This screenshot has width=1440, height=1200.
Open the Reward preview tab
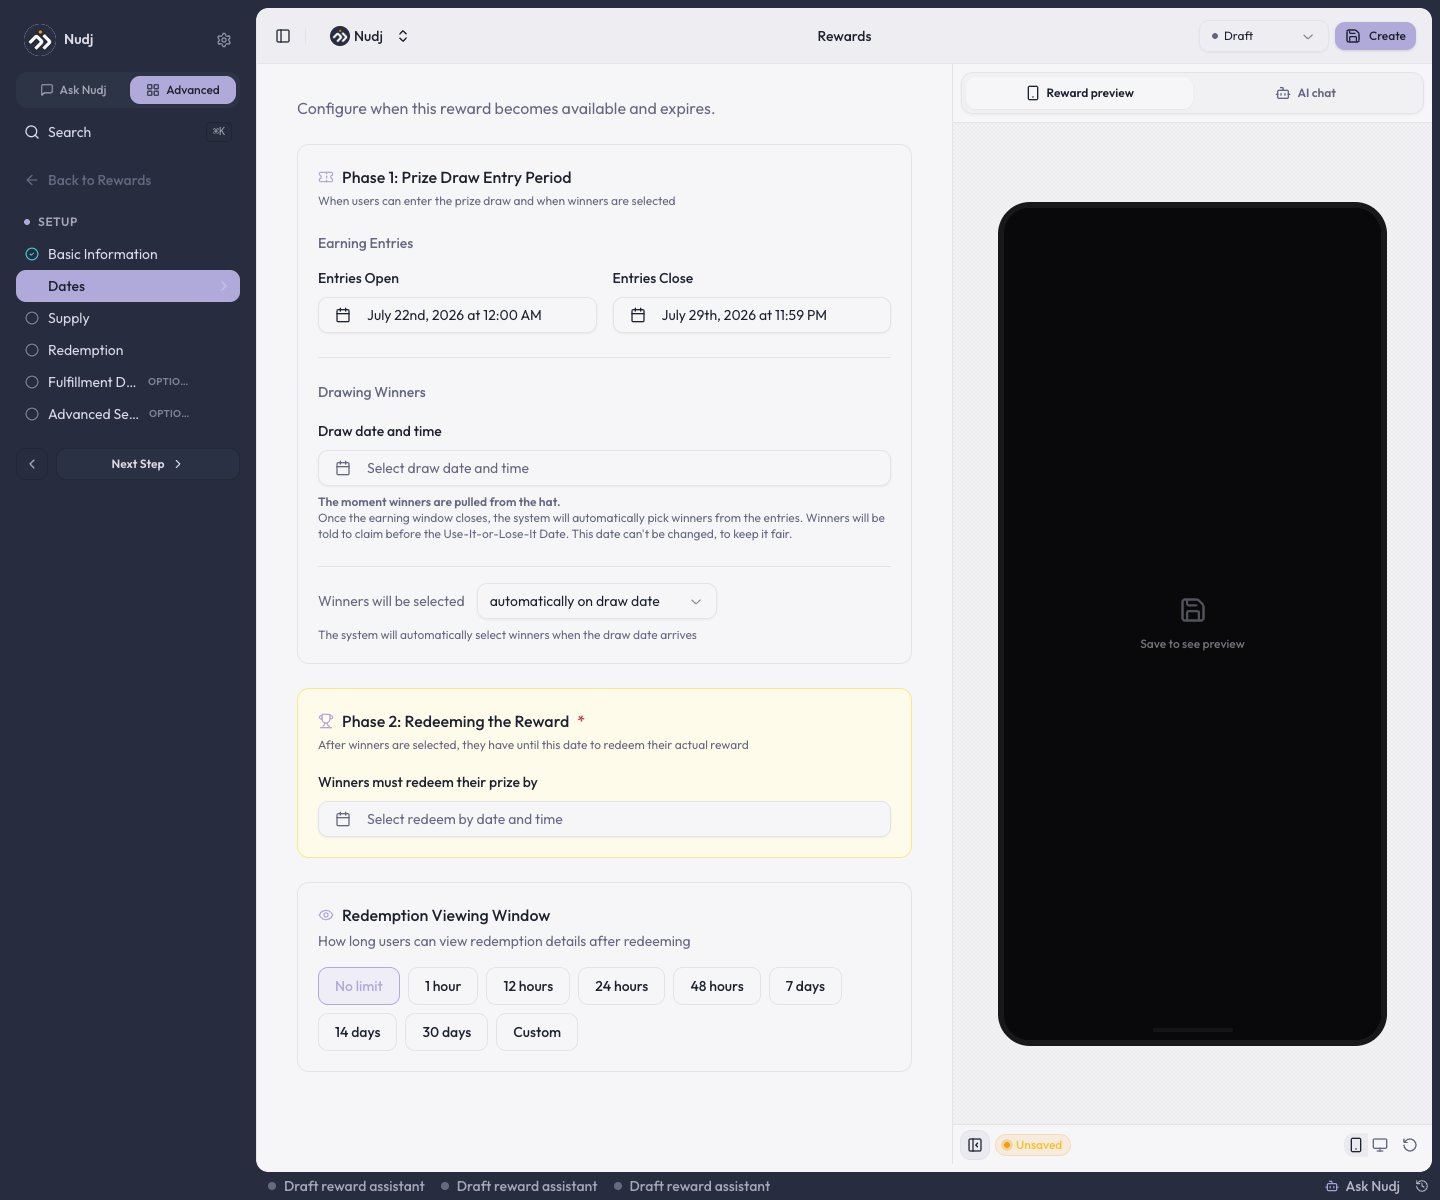click(x=1079, y=93)
